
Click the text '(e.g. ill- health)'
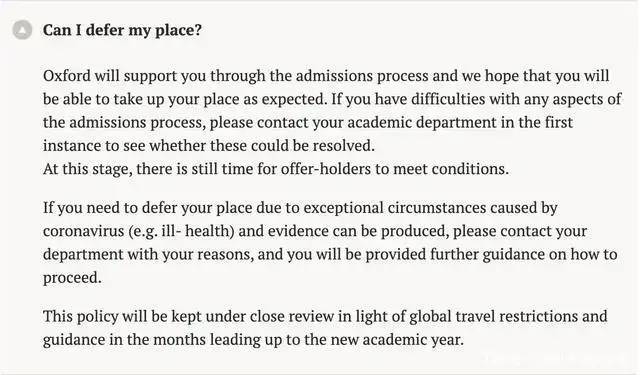tap(181, 231)
